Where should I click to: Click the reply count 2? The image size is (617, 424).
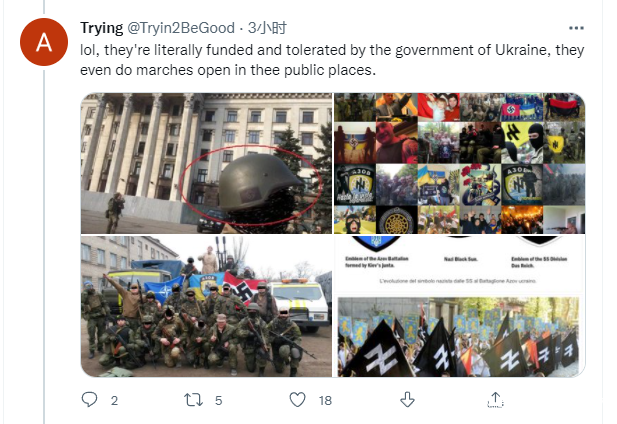(x=114, y=400)
